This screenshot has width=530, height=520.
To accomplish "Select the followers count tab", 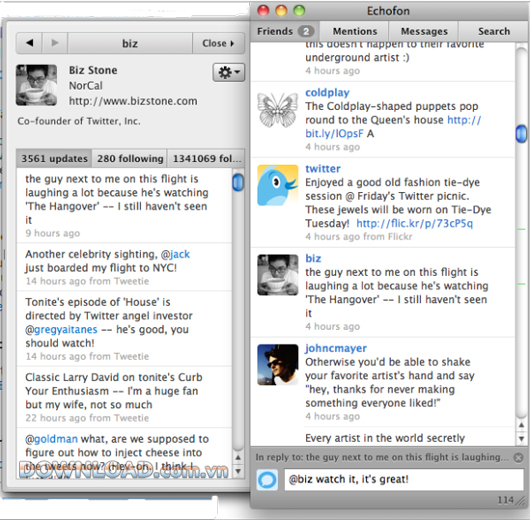I will point(206,158).
